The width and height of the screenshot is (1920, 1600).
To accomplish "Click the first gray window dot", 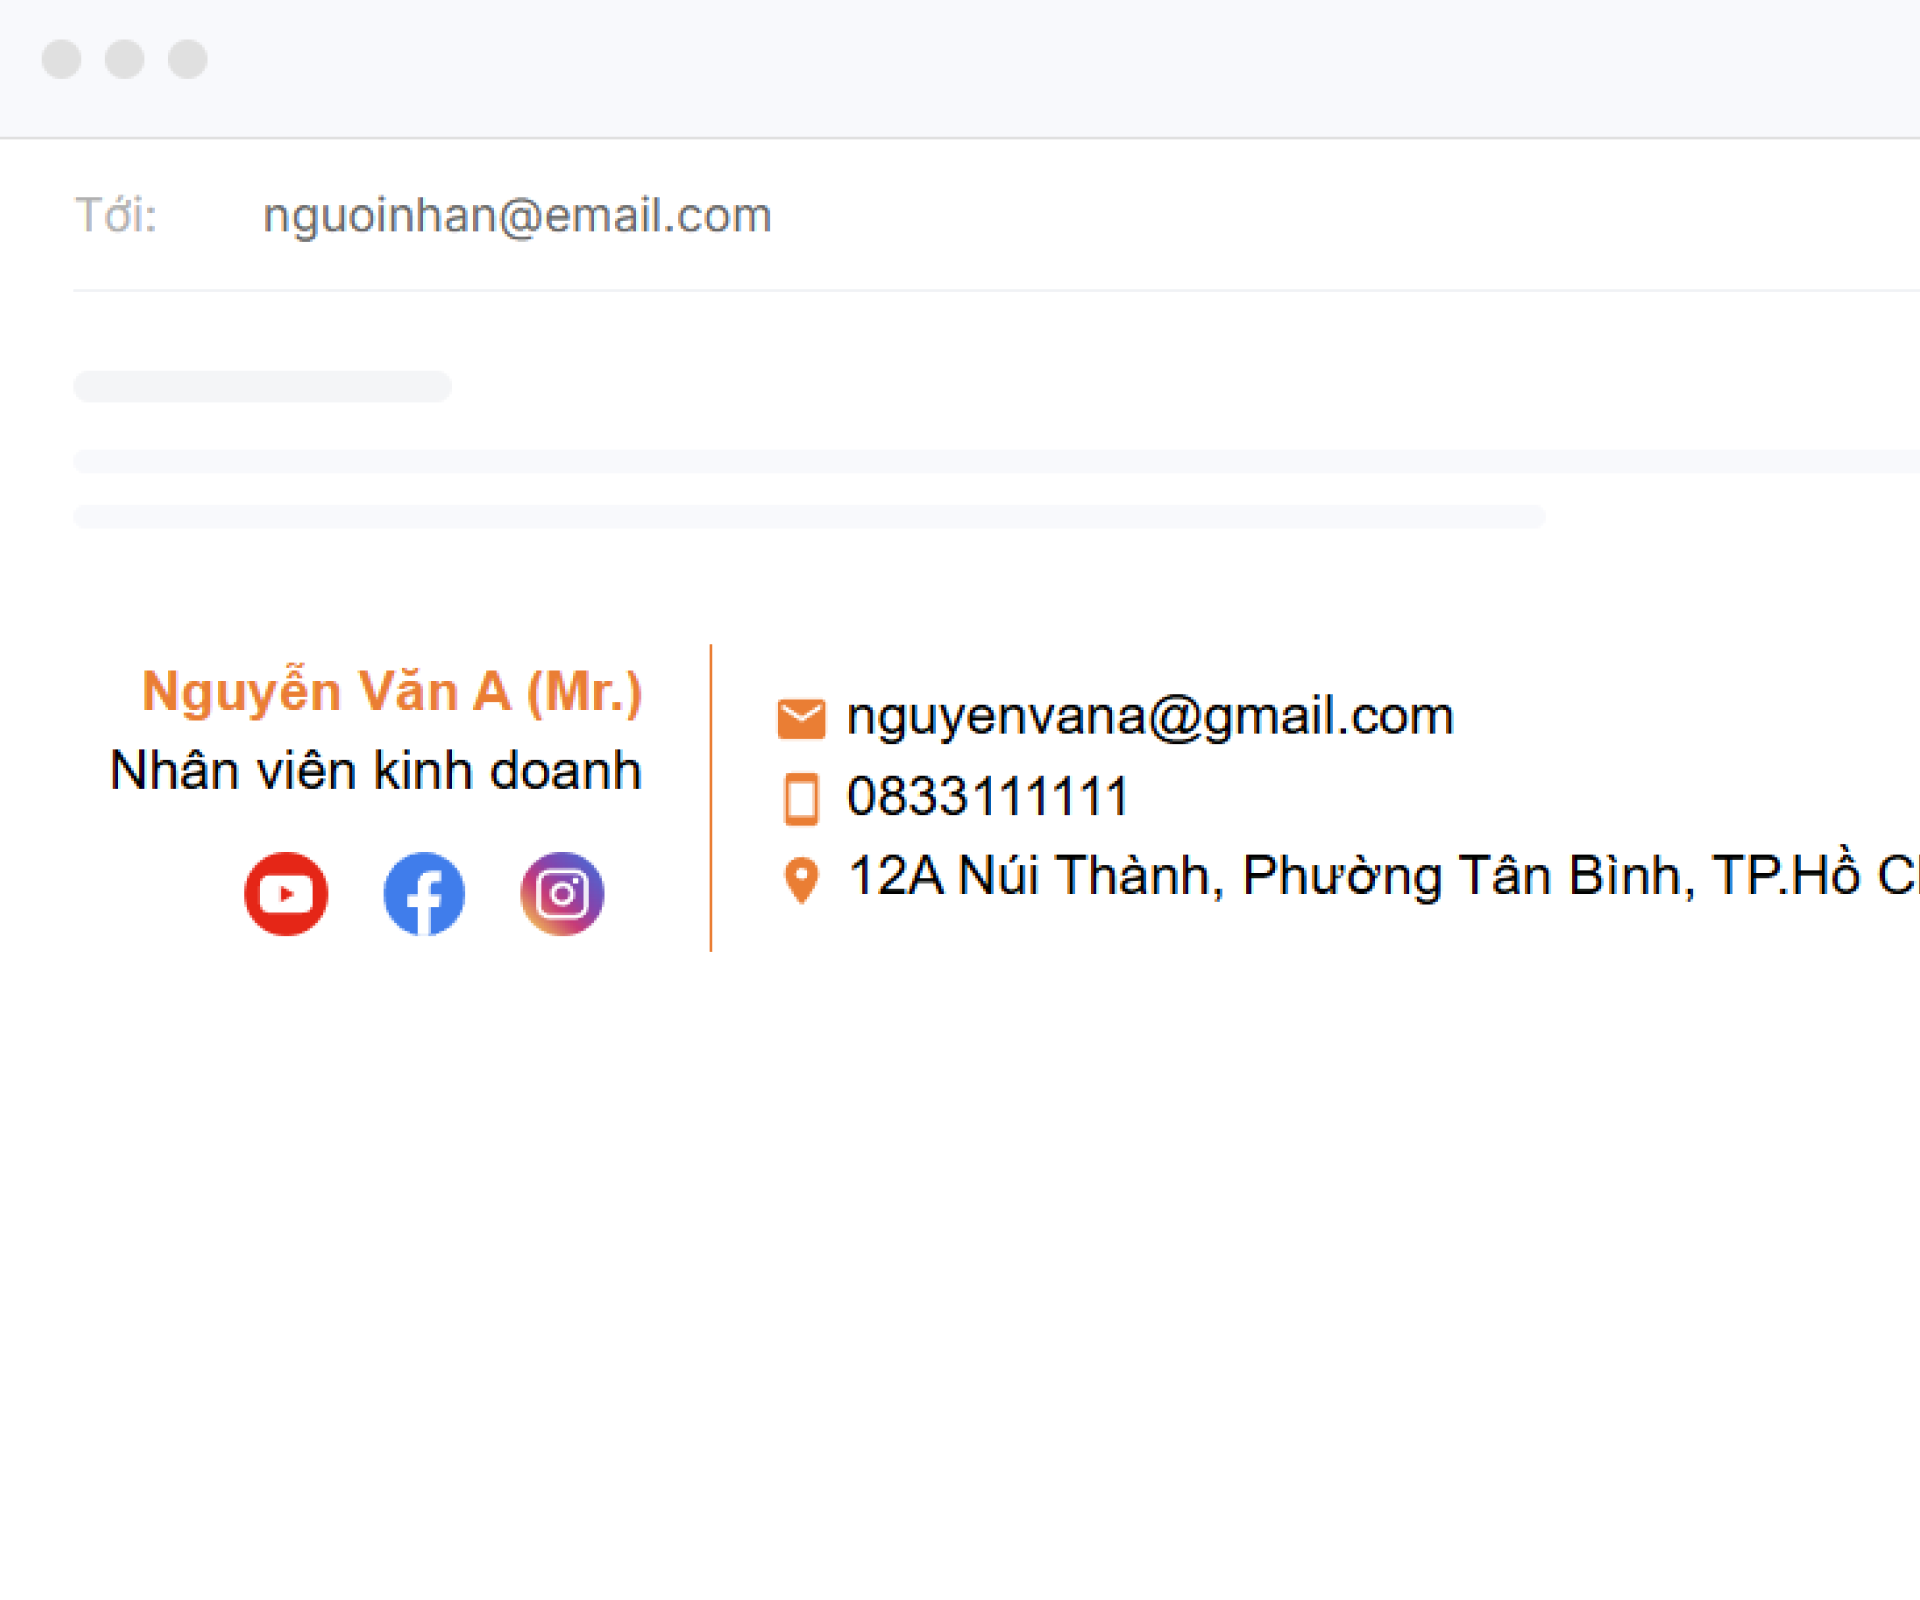I will coord(61,59).
